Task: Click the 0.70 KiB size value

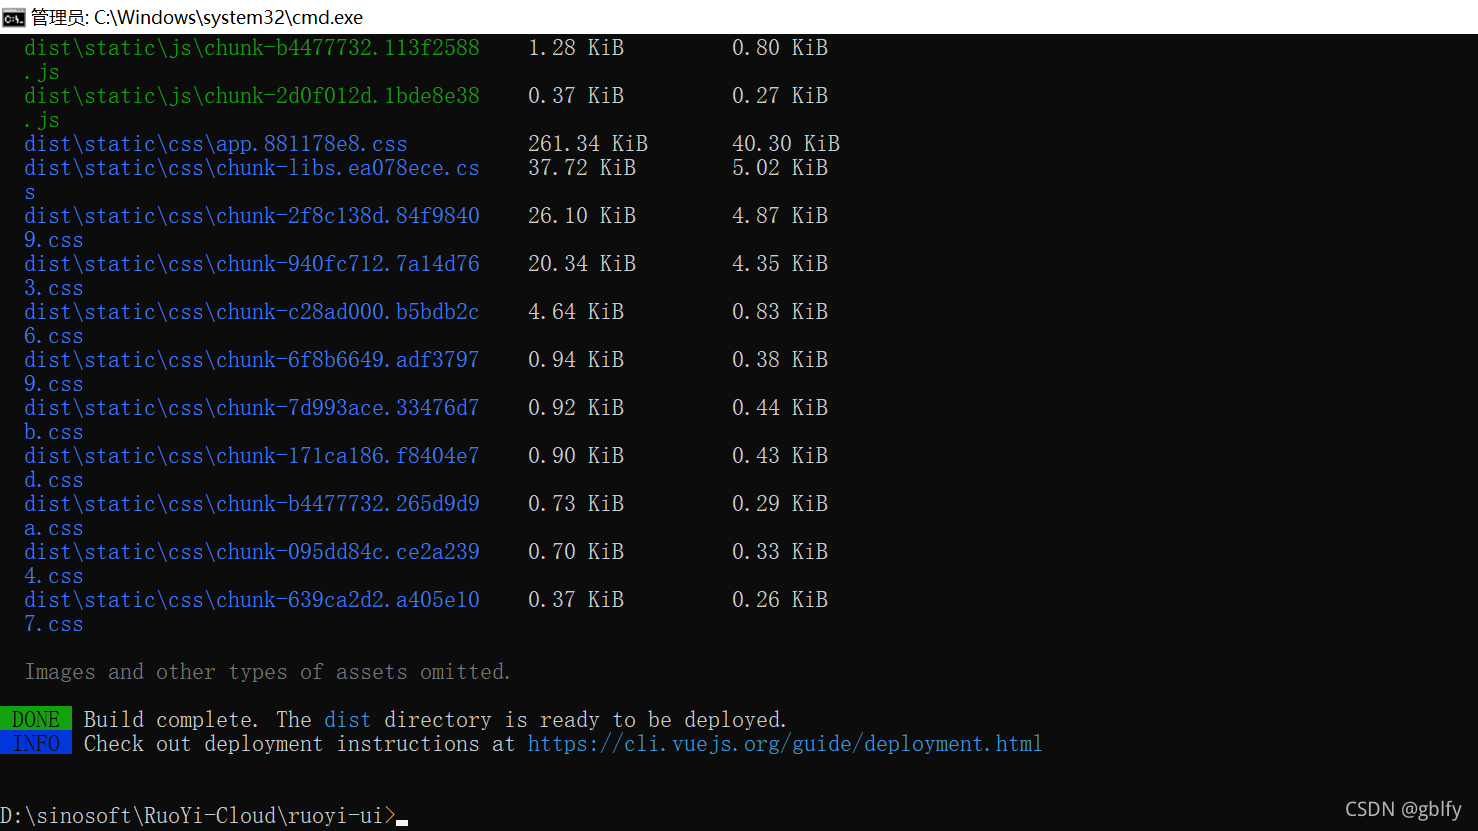Action: pos(576,552)
